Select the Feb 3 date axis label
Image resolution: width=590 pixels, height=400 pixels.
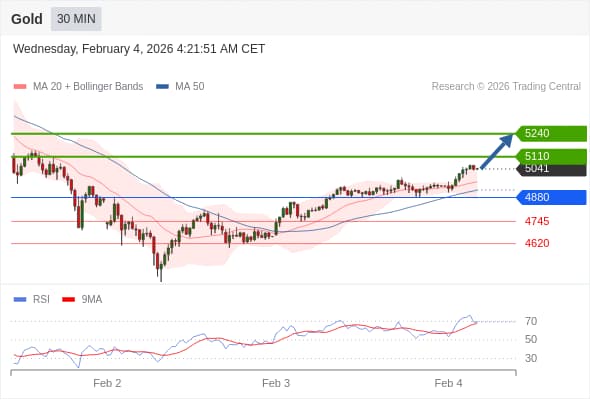(x=276, y=383)
